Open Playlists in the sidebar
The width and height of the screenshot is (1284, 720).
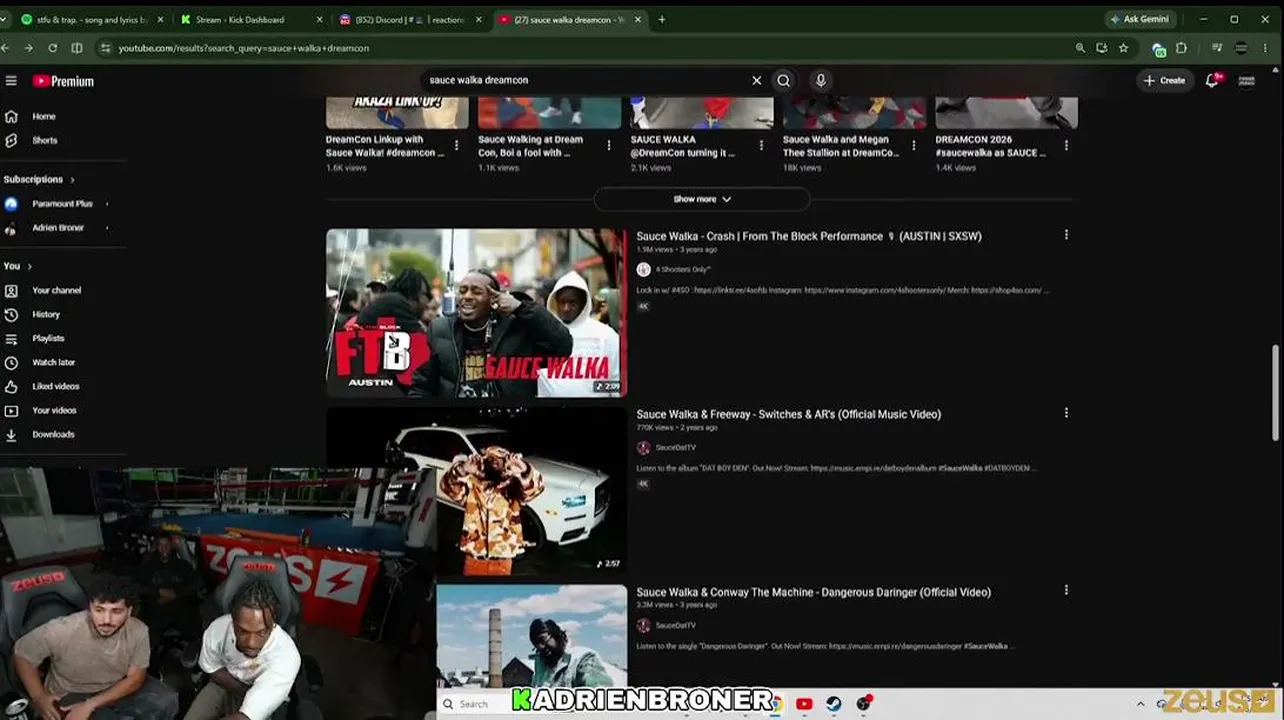[x=48, y=338]
